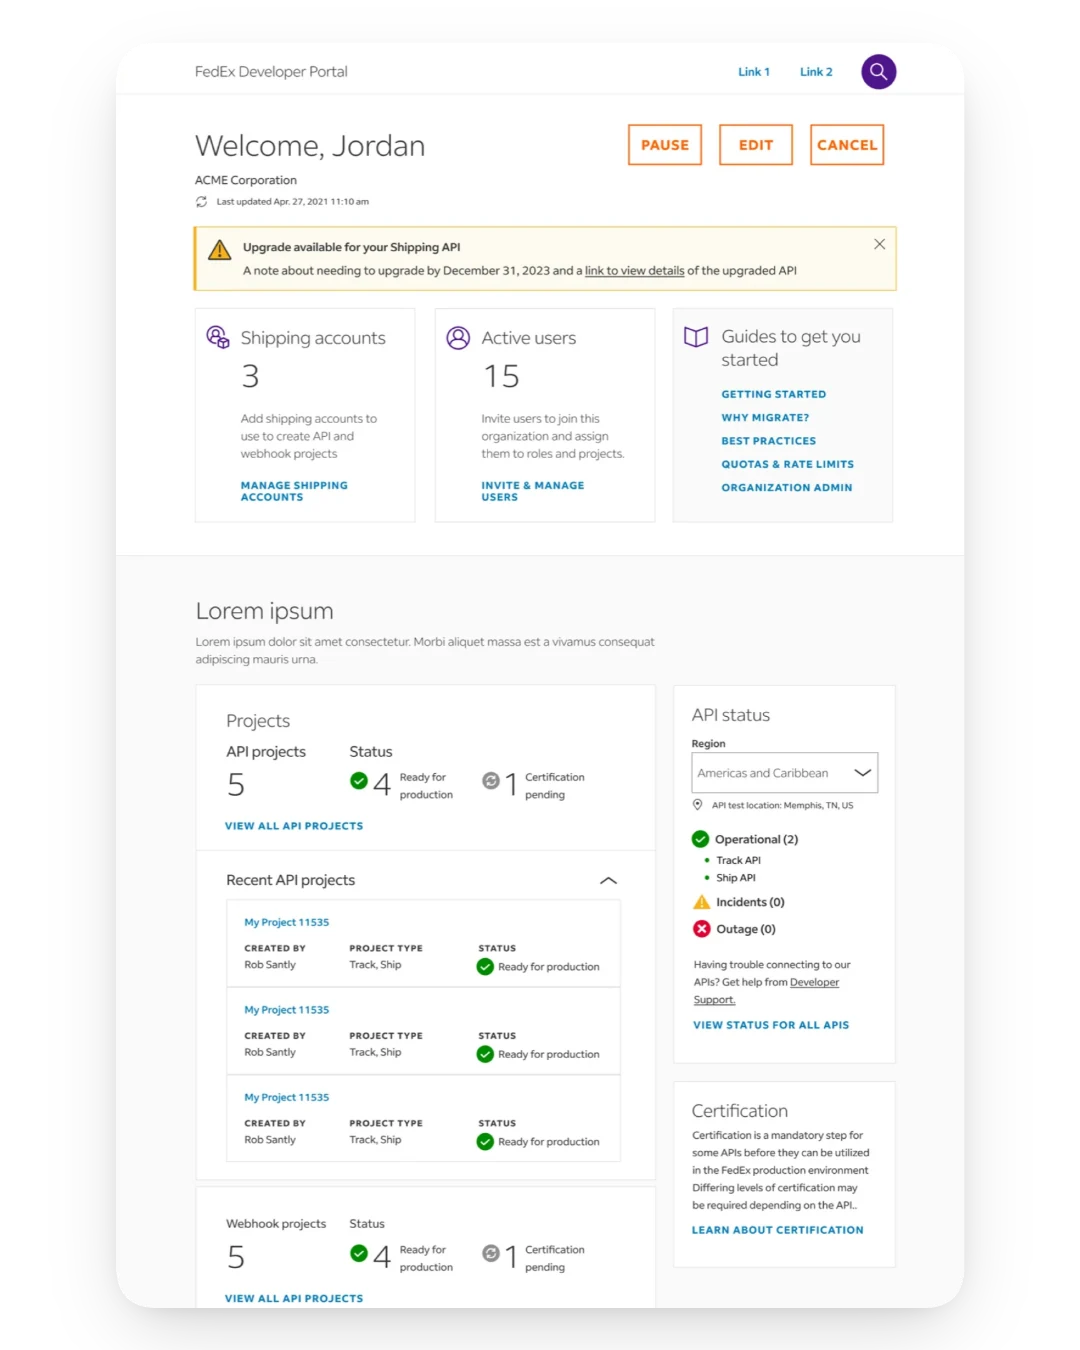This screenshot has width=1080, height=1350.
Task: Click FedEx Developer Portal title
Action: tap(271, 72)
